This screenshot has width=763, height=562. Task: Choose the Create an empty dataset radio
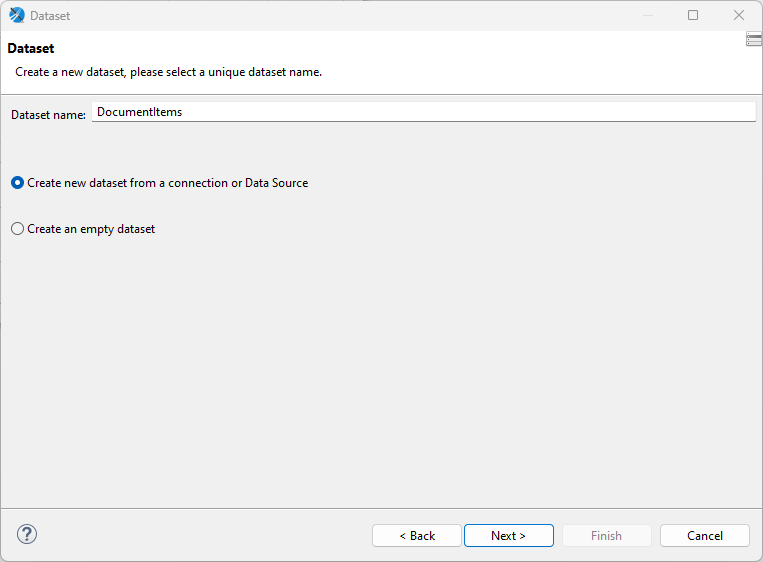[x=17, y=229]
